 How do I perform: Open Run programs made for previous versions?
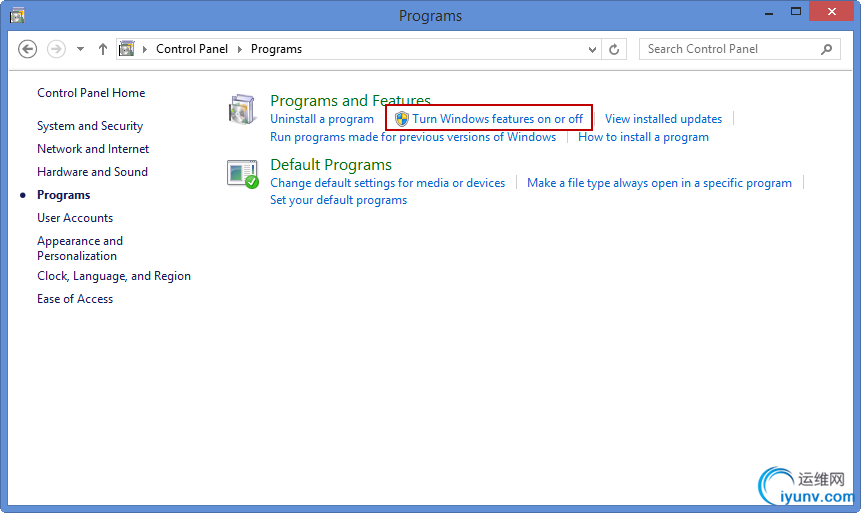tap(413, 137)
